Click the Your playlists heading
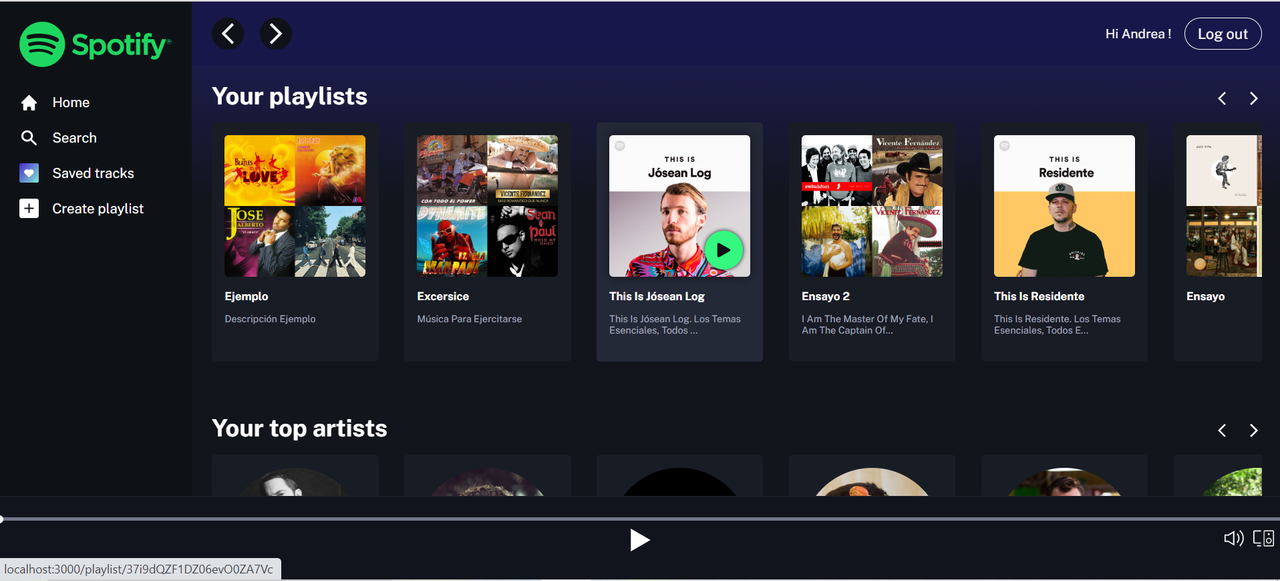 point(290,97)
